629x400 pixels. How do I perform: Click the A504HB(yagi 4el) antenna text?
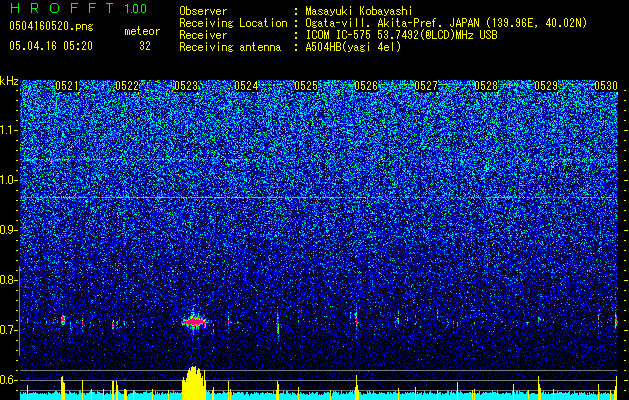pyautogui.click(x=353, y=47)
